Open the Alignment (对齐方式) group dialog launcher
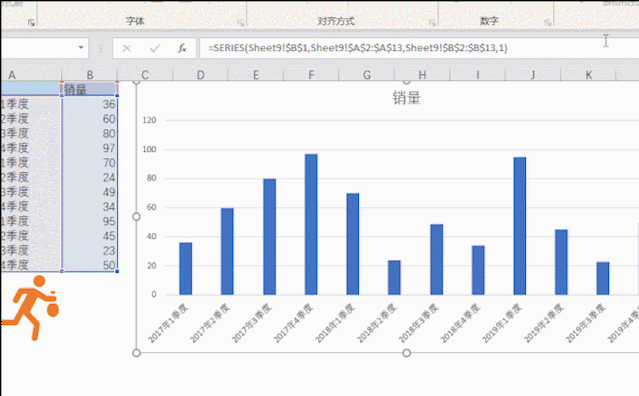 [432, 23]
